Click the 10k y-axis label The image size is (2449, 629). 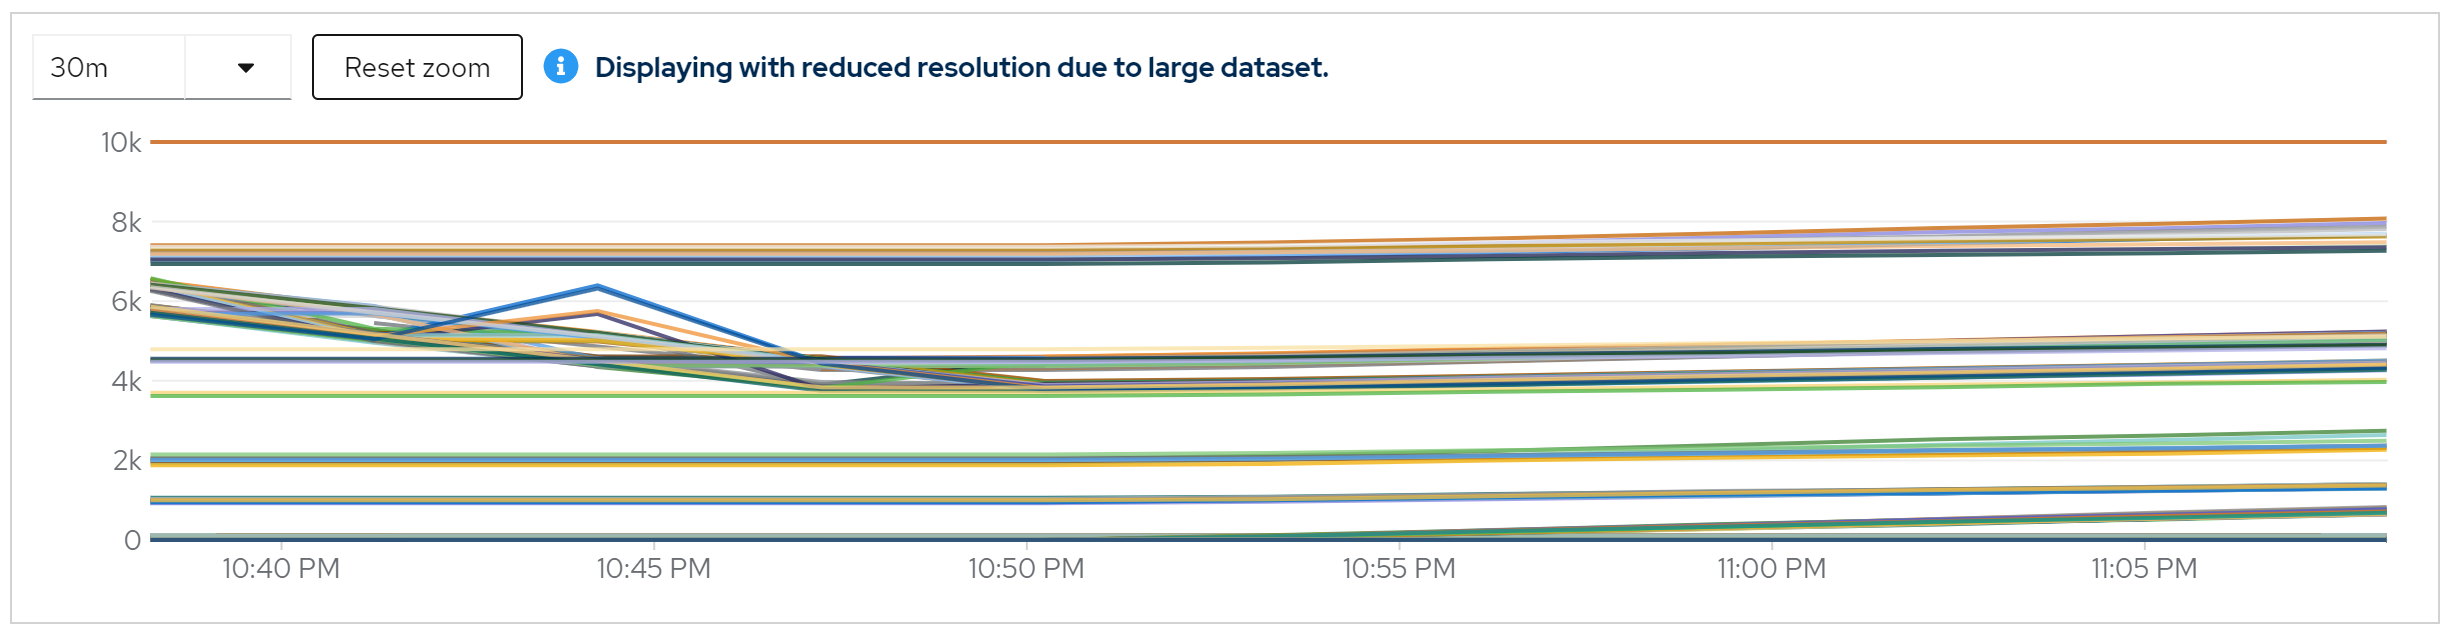tap(121, 143)
